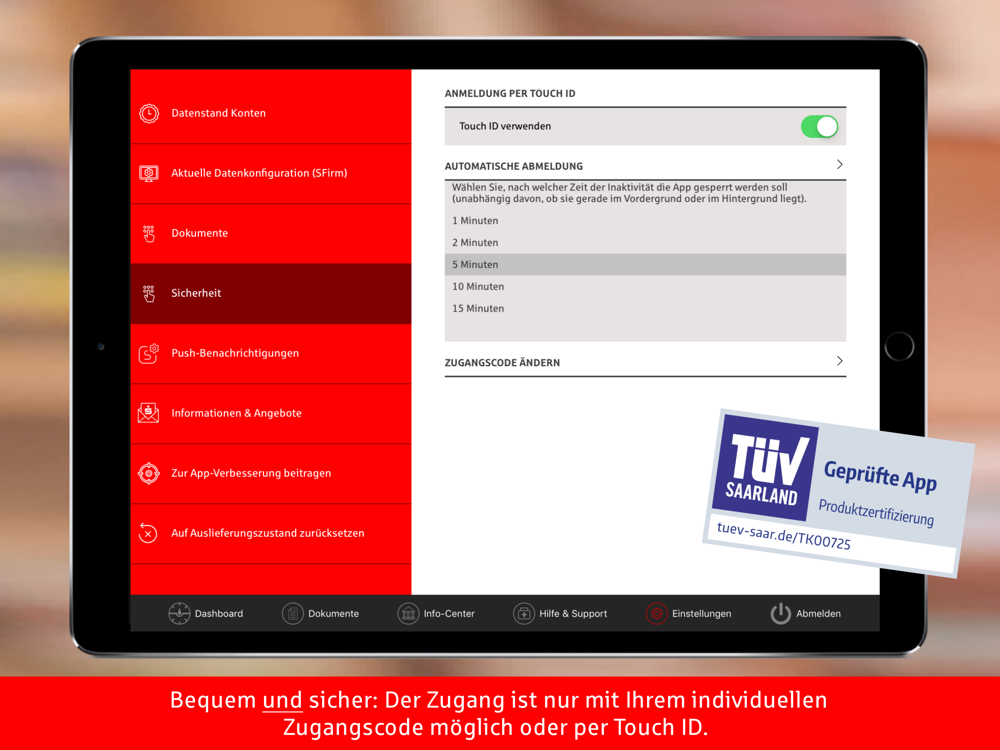Click the keypad-hand icon beside Sicherheit

click(x=149, y=293)
